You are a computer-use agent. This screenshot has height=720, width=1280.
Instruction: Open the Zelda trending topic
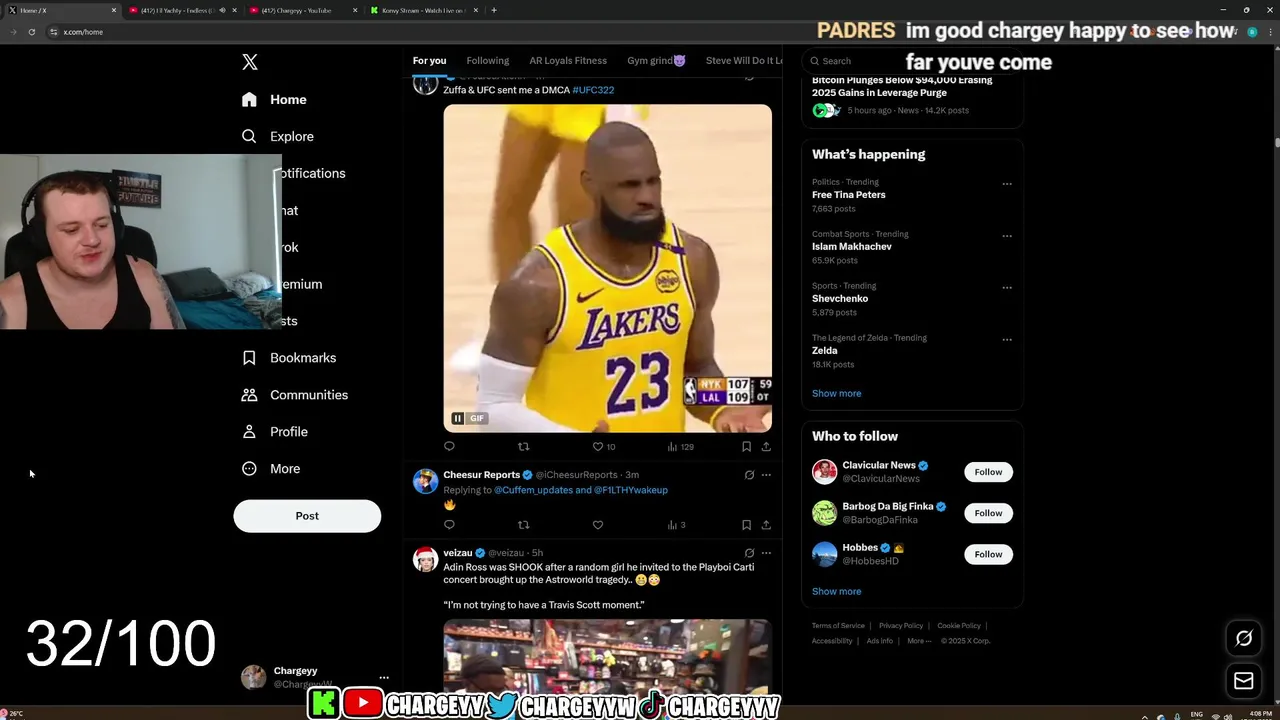[825, 351]
